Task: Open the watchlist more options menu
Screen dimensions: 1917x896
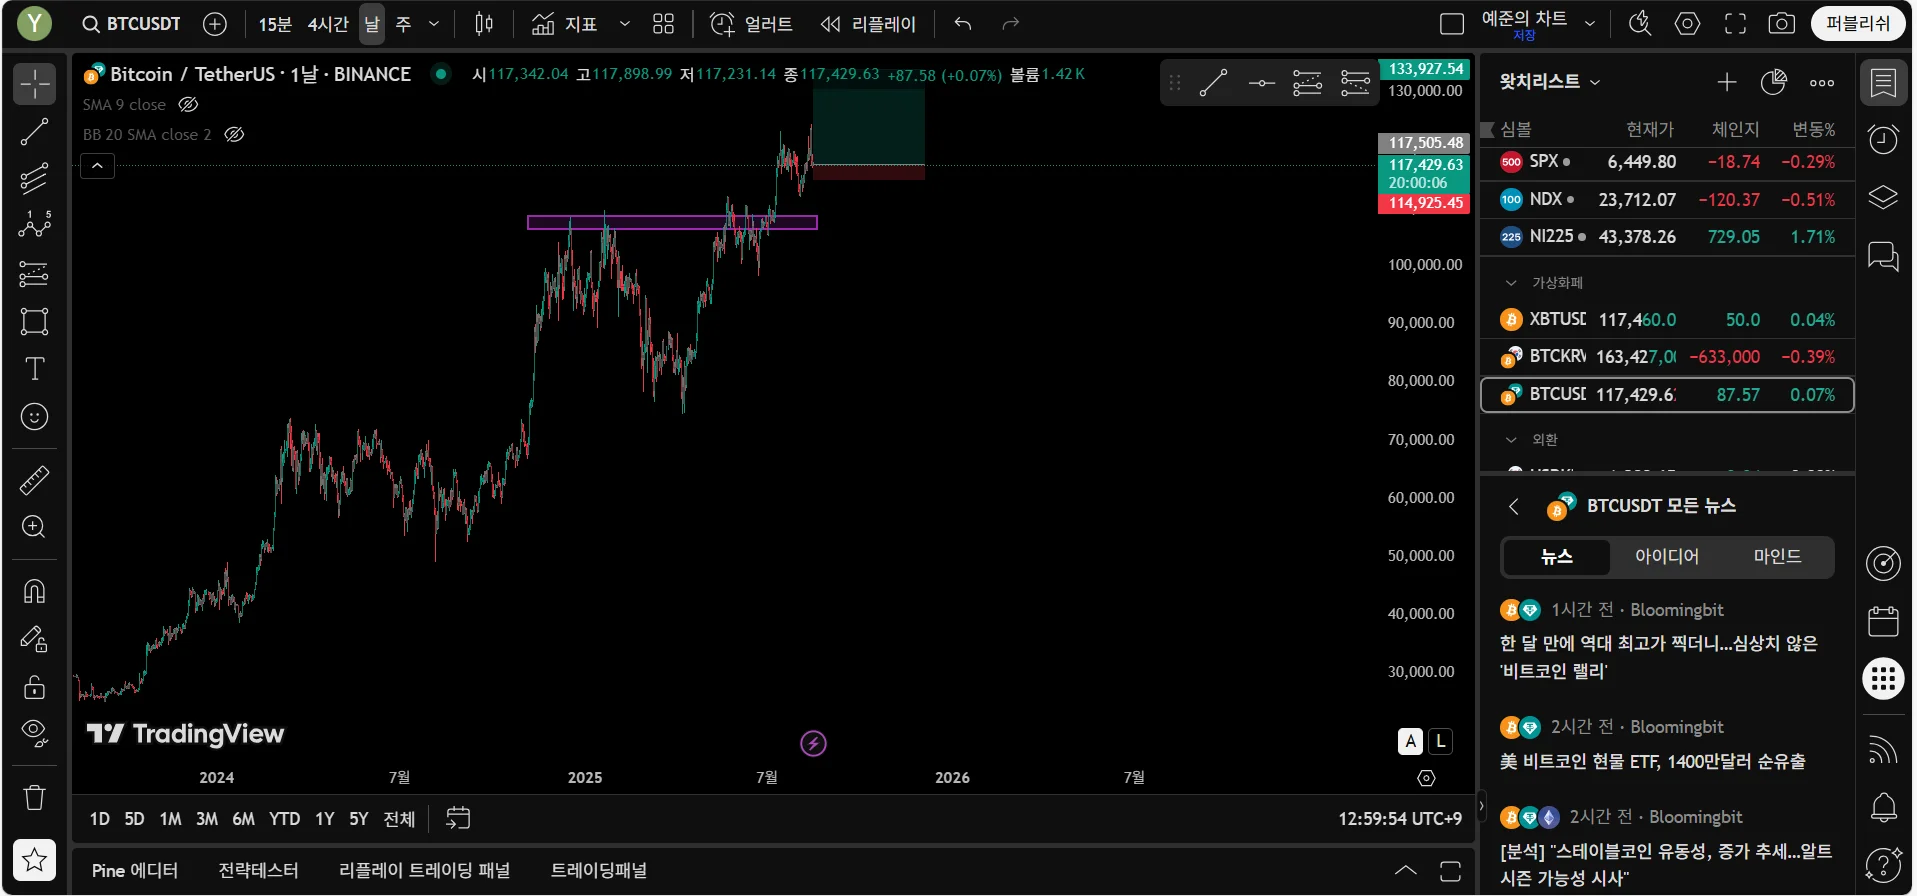Action: [x=1822, y=82]
